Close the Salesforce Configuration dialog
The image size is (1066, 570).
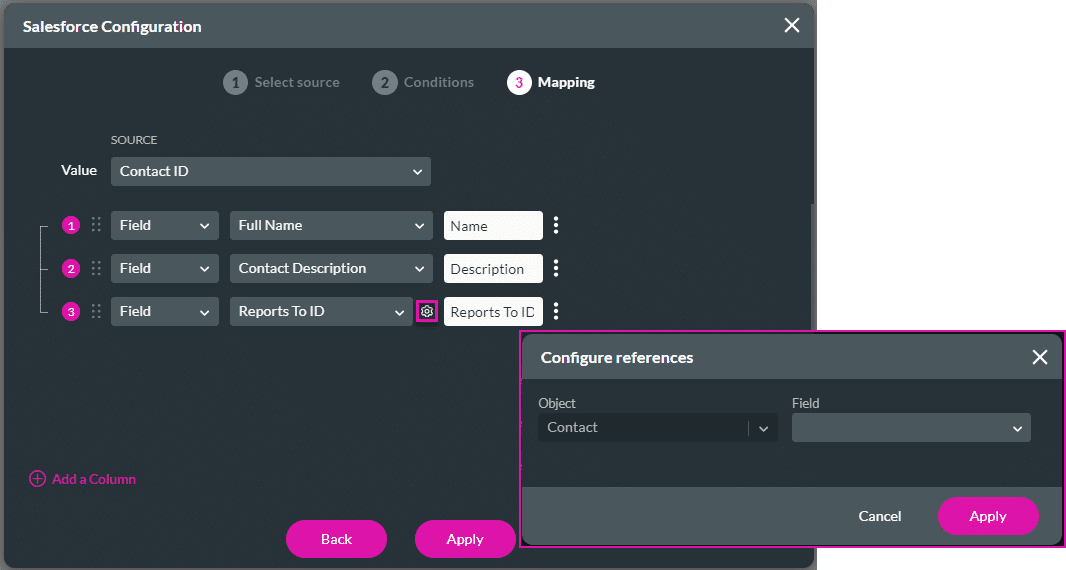pos(791,26)
